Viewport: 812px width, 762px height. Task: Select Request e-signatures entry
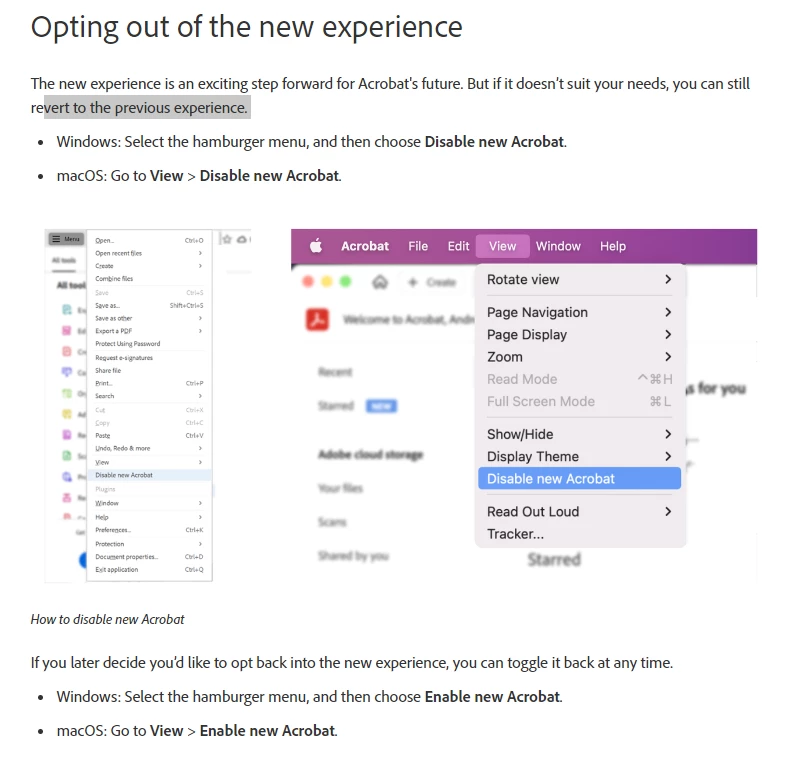(x=149, y=357)
